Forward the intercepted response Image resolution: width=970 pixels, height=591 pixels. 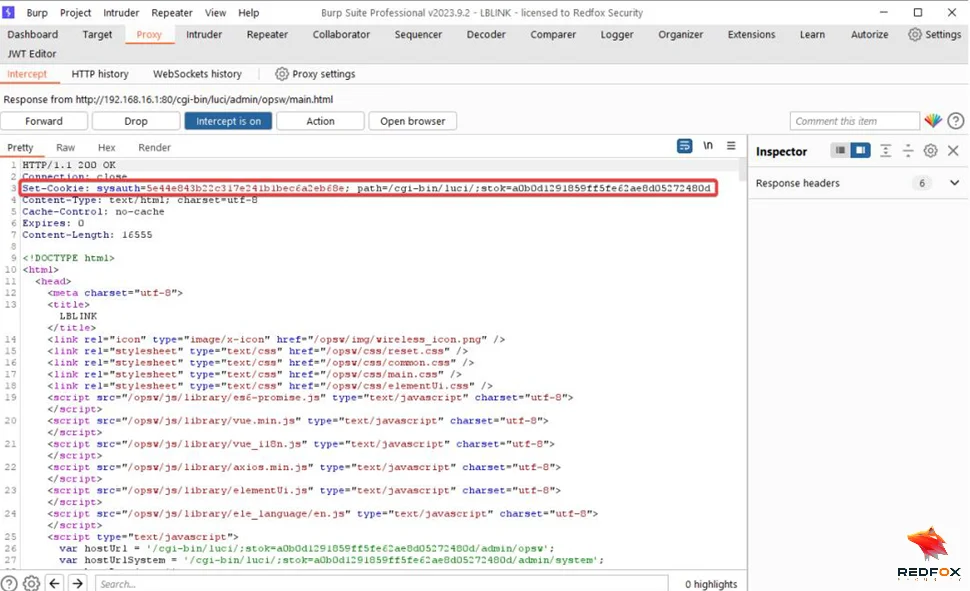44,120
